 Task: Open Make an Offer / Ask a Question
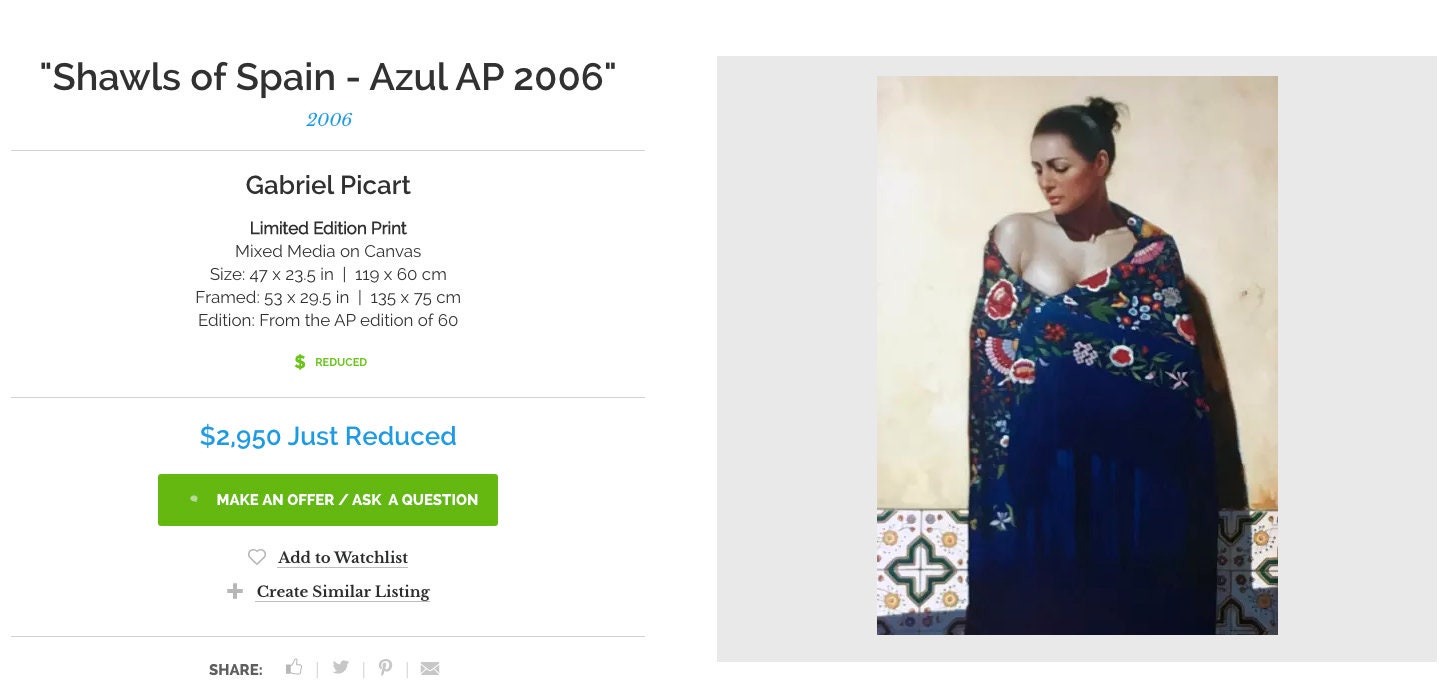(x=328, y=500)
